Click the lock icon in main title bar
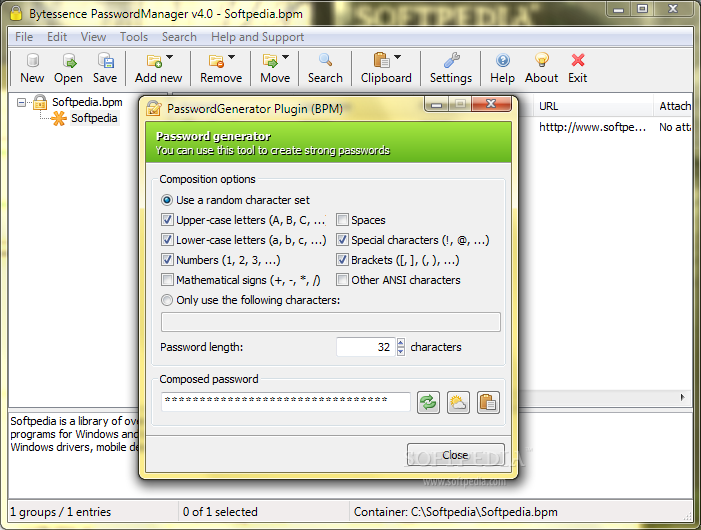 click(x=16, y=13)
